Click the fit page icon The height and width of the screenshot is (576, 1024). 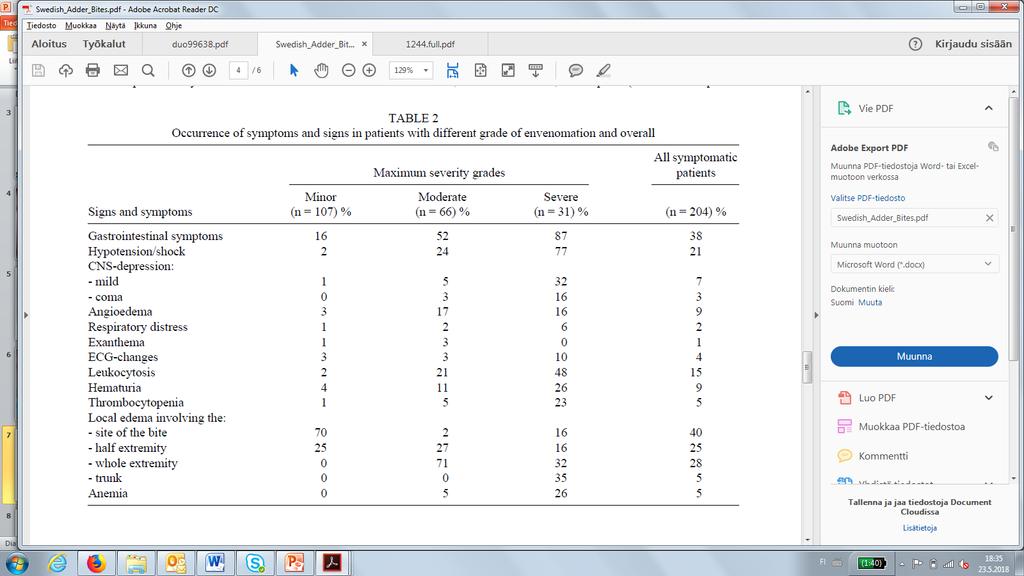481,71
